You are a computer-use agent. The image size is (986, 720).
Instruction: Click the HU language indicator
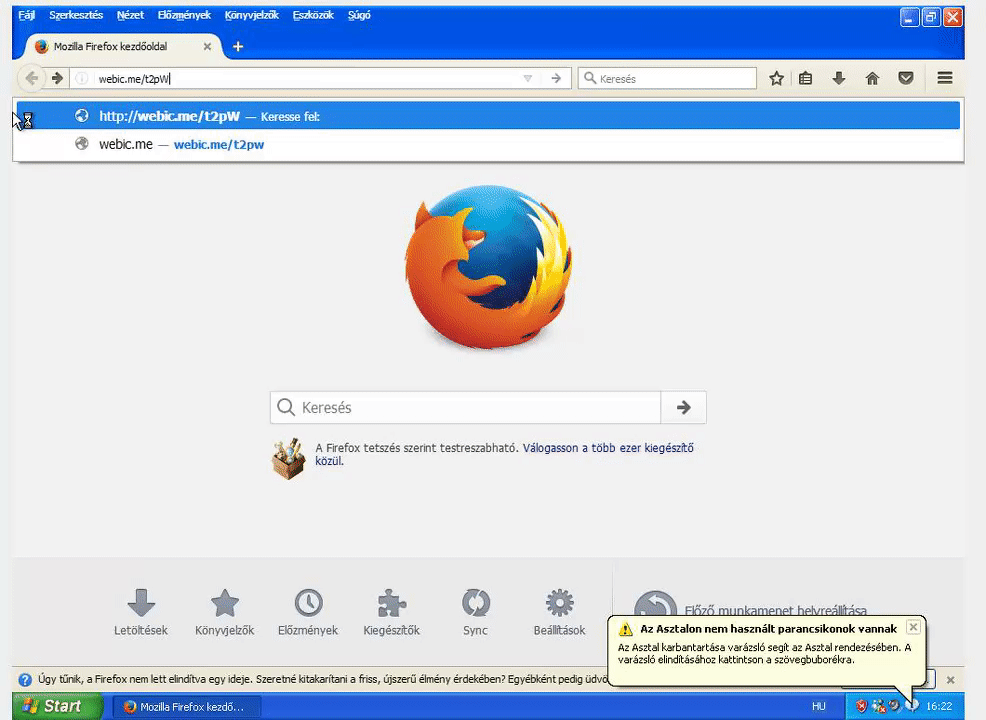[819, 707]
